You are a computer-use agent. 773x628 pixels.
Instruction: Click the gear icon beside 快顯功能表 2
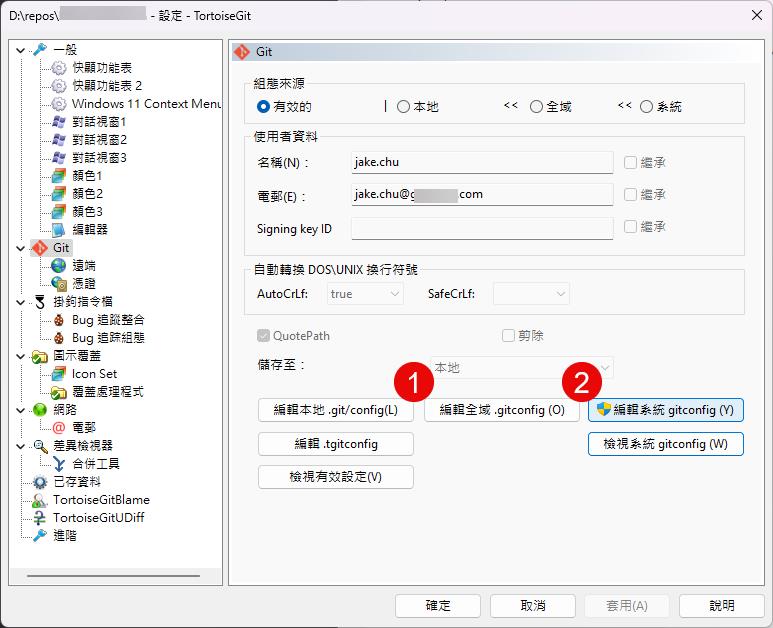59,86
